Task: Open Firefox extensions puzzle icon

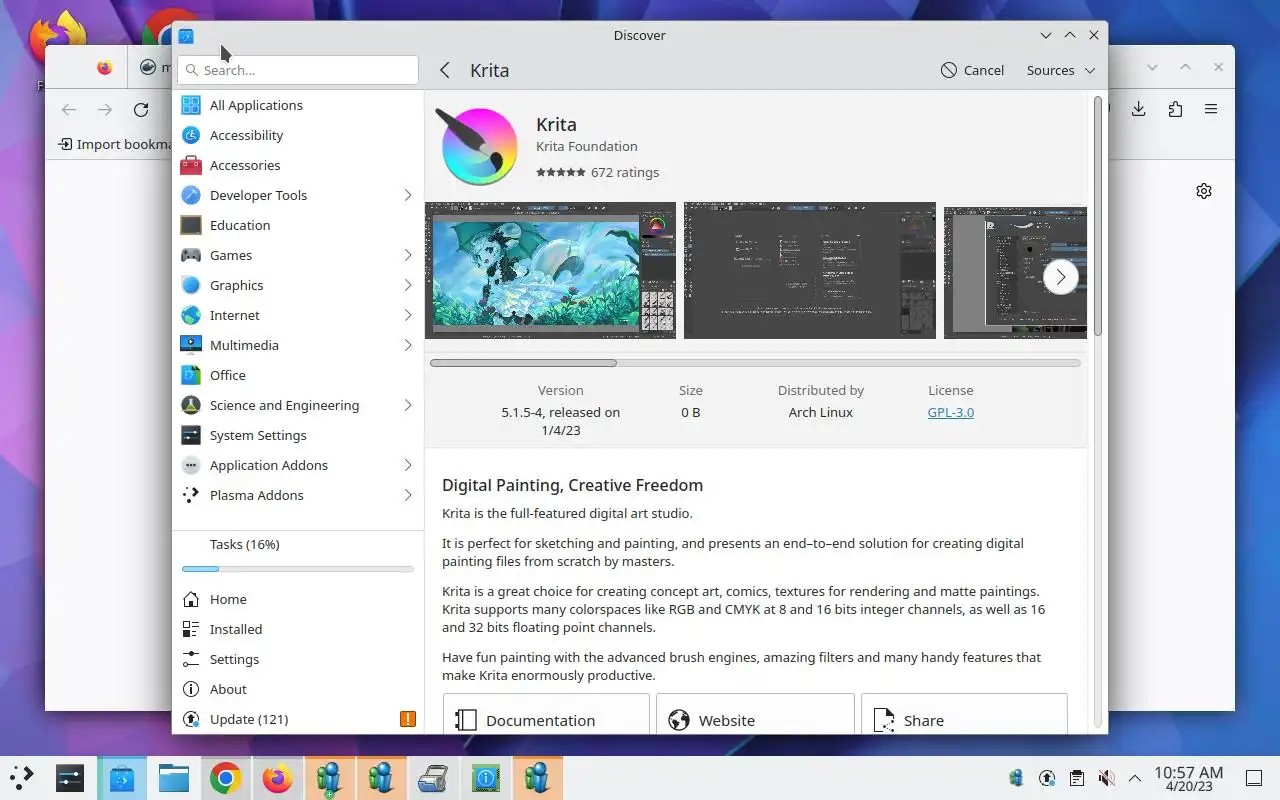Action: (1175, 109)
